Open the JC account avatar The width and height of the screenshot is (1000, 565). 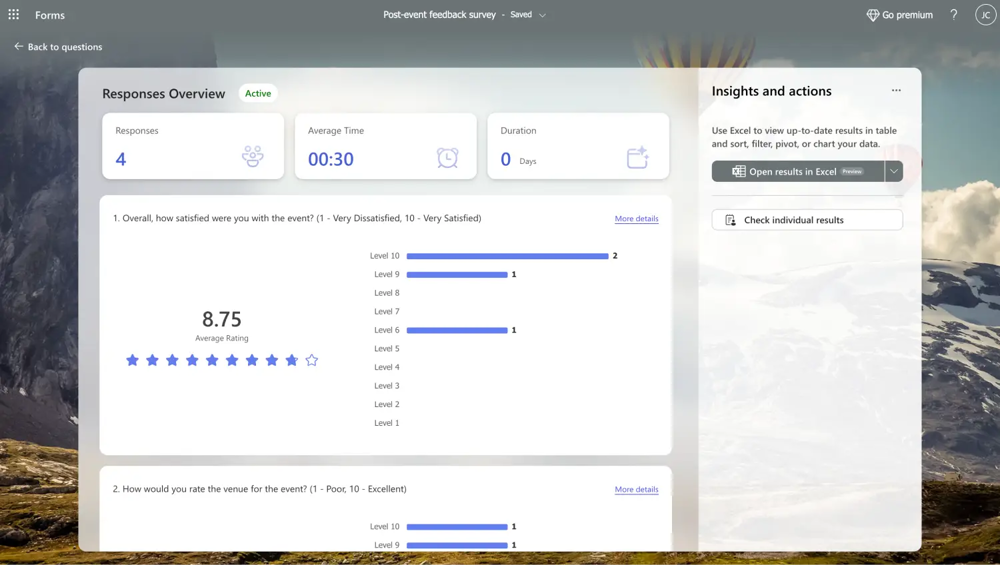tap(985, 15)
